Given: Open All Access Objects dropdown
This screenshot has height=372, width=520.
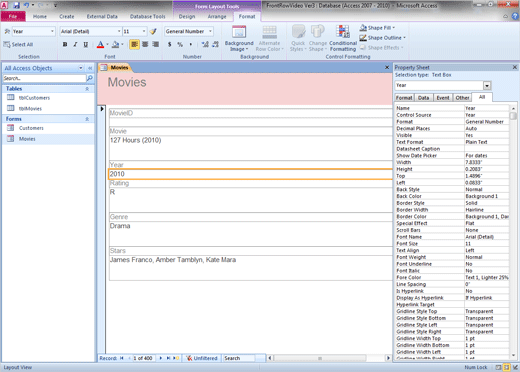Looking at the screenshot, I should click(x=81, y=68).
